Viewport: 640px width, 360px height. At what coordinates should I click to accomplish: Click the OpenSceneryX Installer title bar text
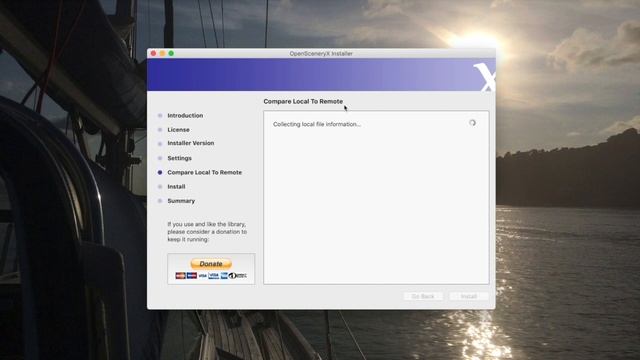point(321,53)
